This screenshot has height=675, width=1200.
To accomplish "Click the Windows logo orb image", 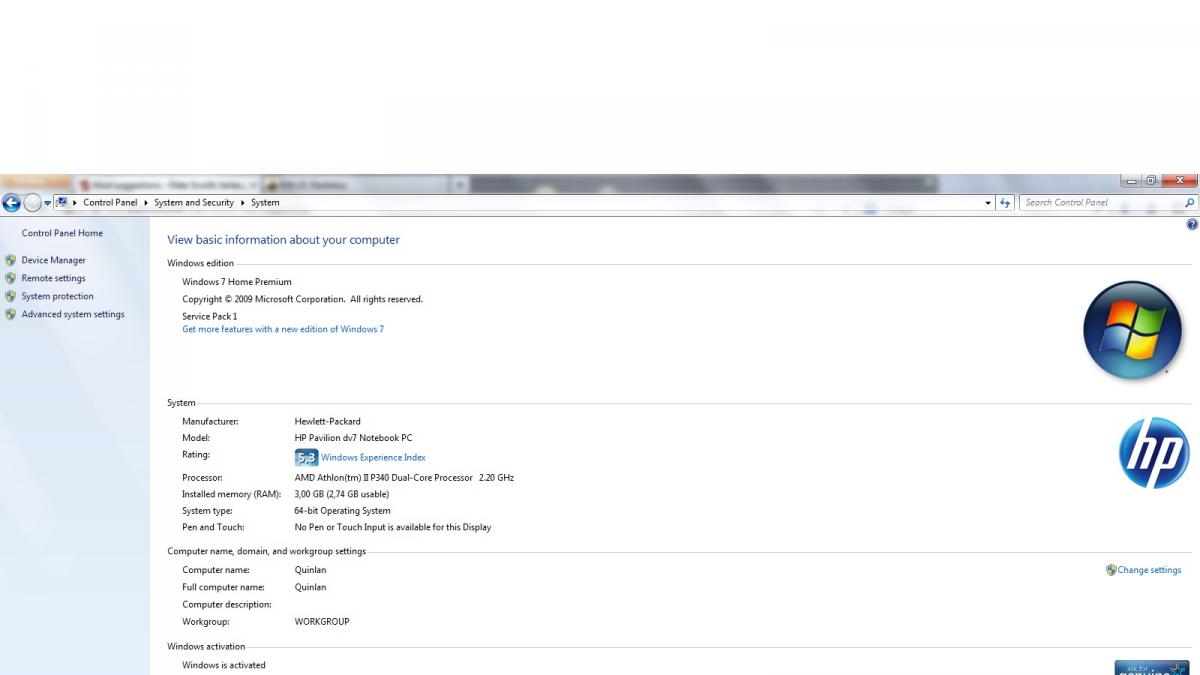I will 1132,331.
